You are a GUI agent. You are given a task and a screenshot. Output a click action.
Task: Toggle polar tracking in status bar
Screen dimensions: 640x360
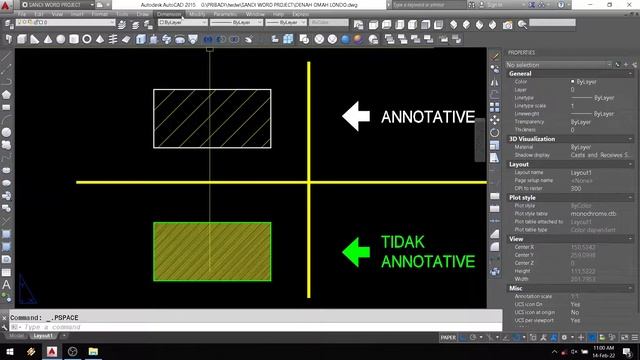[x=473, y=338]
